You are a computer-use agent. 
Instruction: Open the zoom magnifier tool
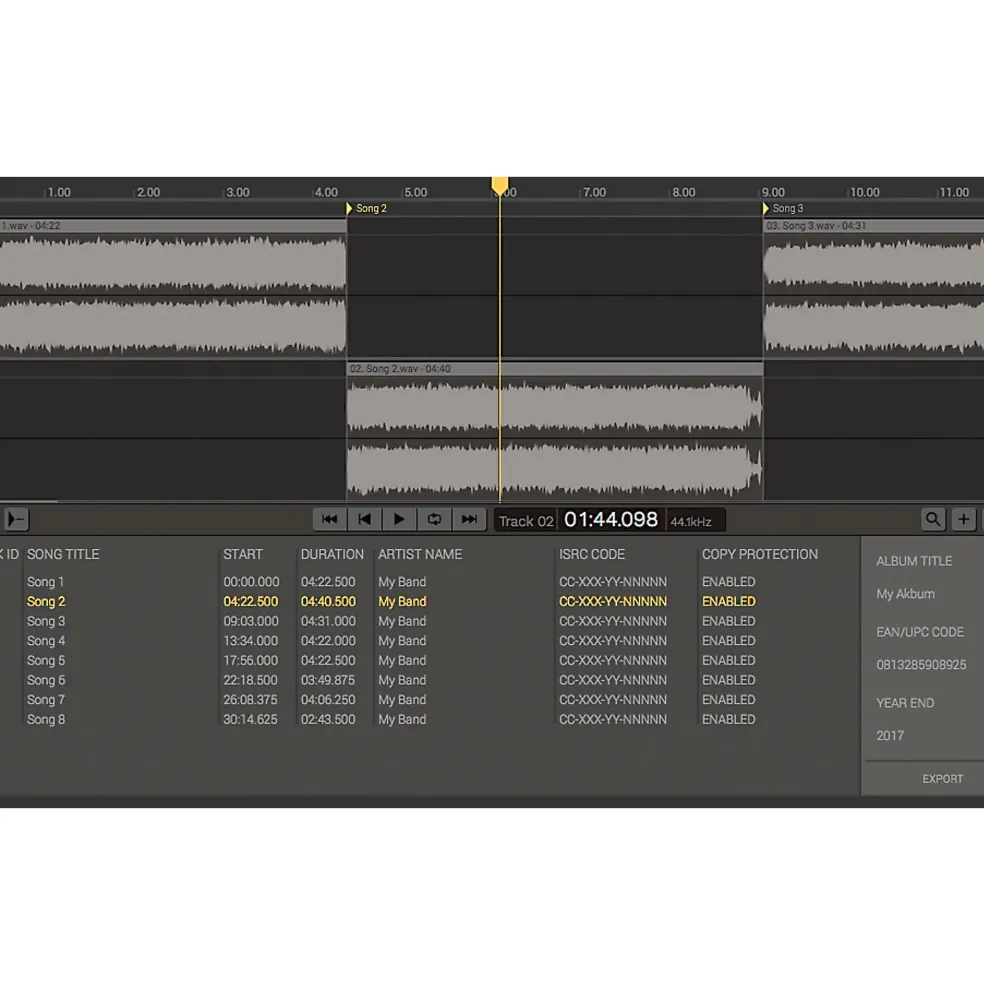[x=933, y=520]
